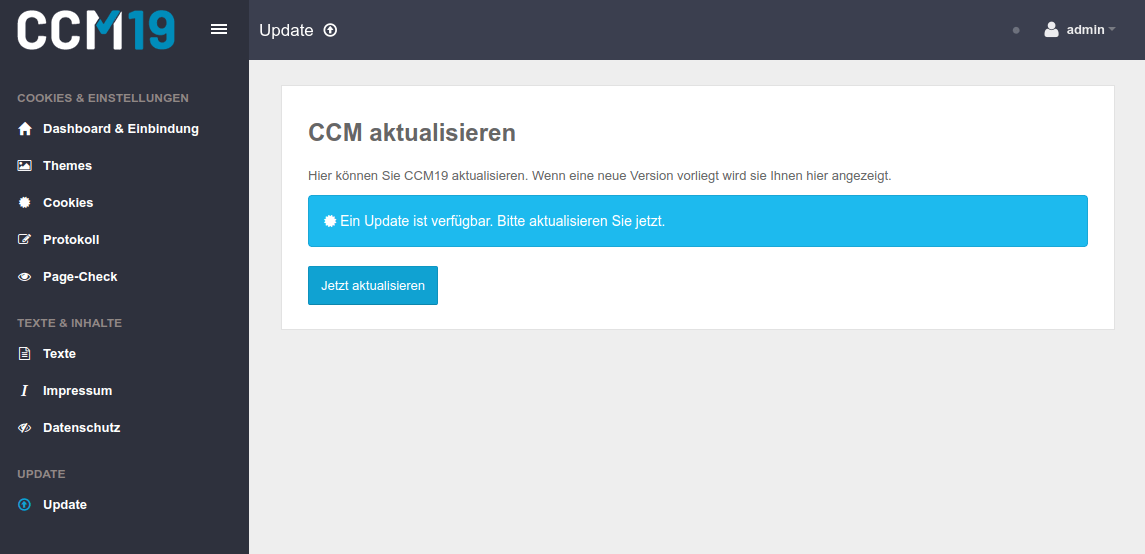Go to the Page-Check menu entry
Viewport: 1145px width, 554px height.
pos(80,277)
